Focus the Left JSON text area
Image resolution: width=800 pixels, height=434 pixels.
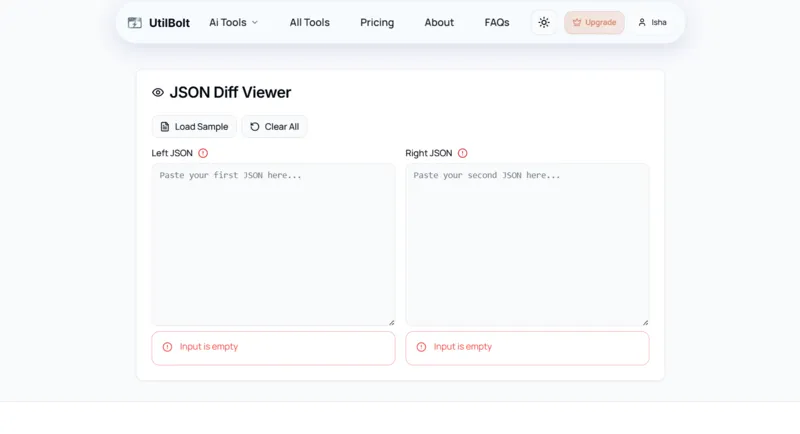pos(273,244)
